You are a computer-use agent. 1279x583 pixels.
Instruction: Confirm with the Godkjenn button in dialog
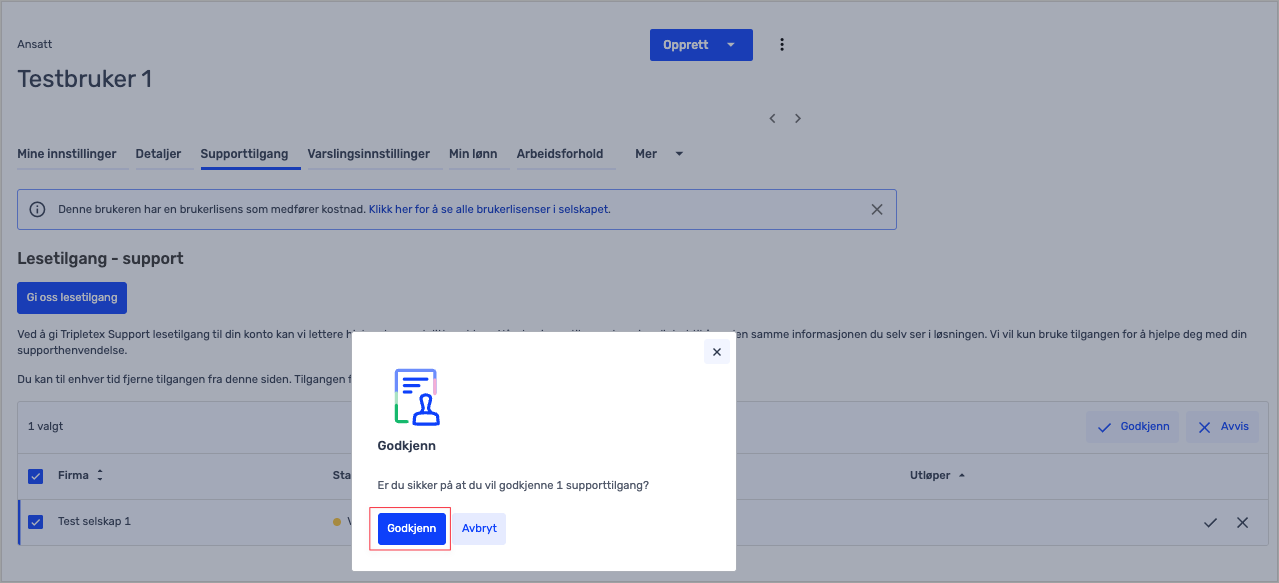coord(411,528)
